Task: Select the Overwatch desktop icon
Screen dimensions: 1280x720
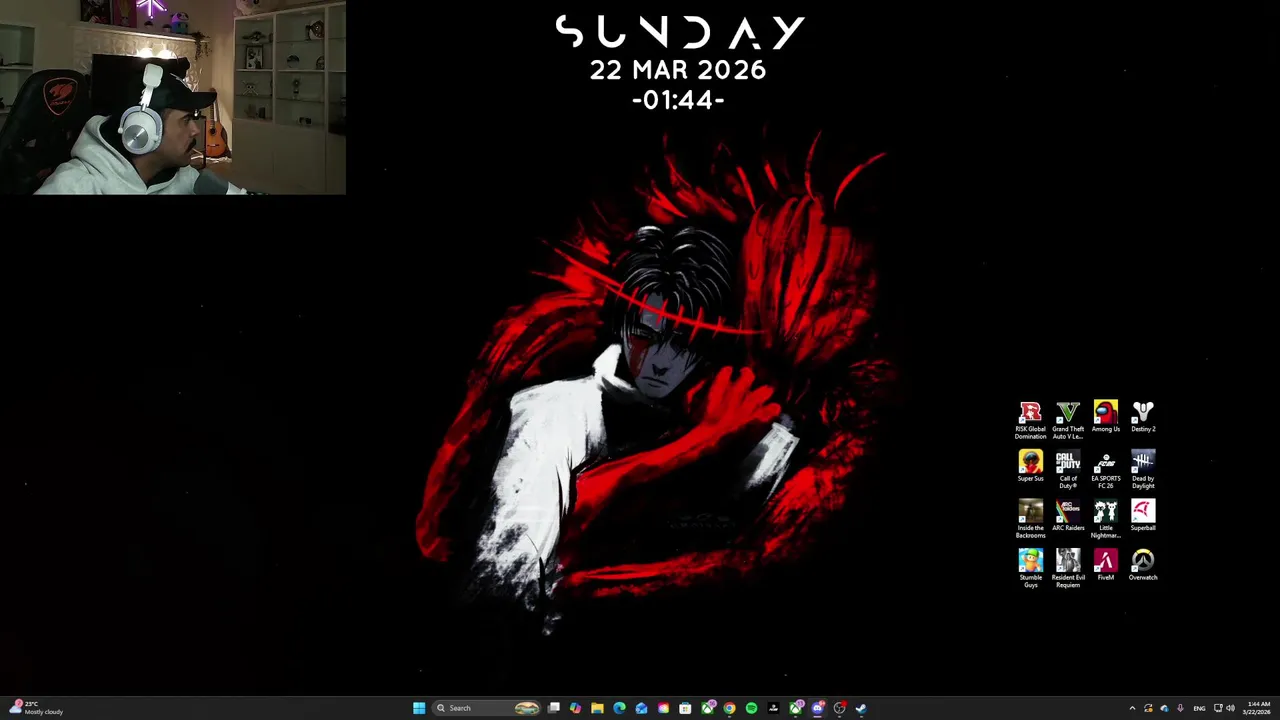Action: click(1143, 565)
